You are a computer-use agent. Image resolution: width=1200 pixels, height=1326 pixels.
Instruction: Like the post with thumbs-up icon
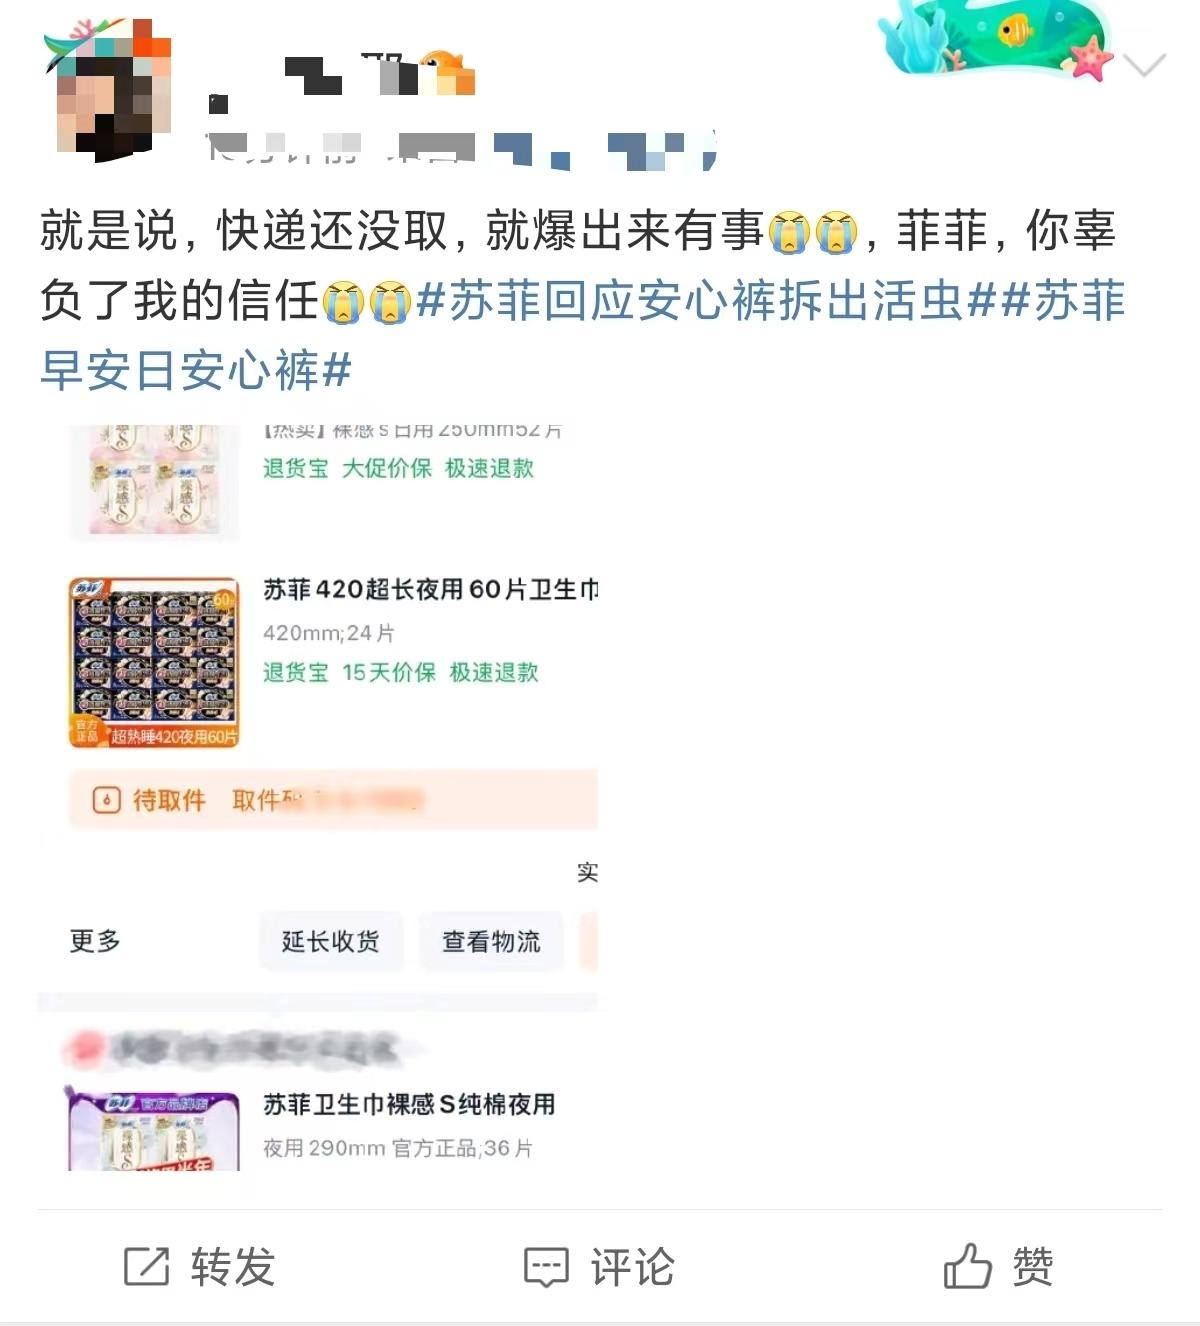click(967, 1265)
